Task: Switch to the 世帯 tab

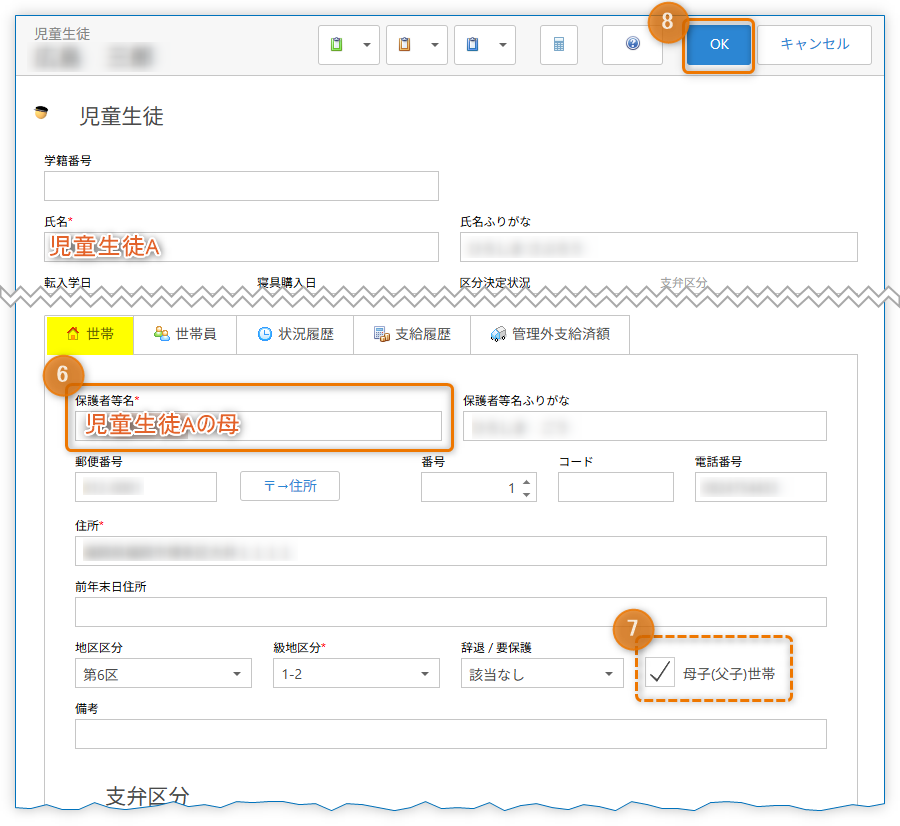Action: [x=90, y=334]
